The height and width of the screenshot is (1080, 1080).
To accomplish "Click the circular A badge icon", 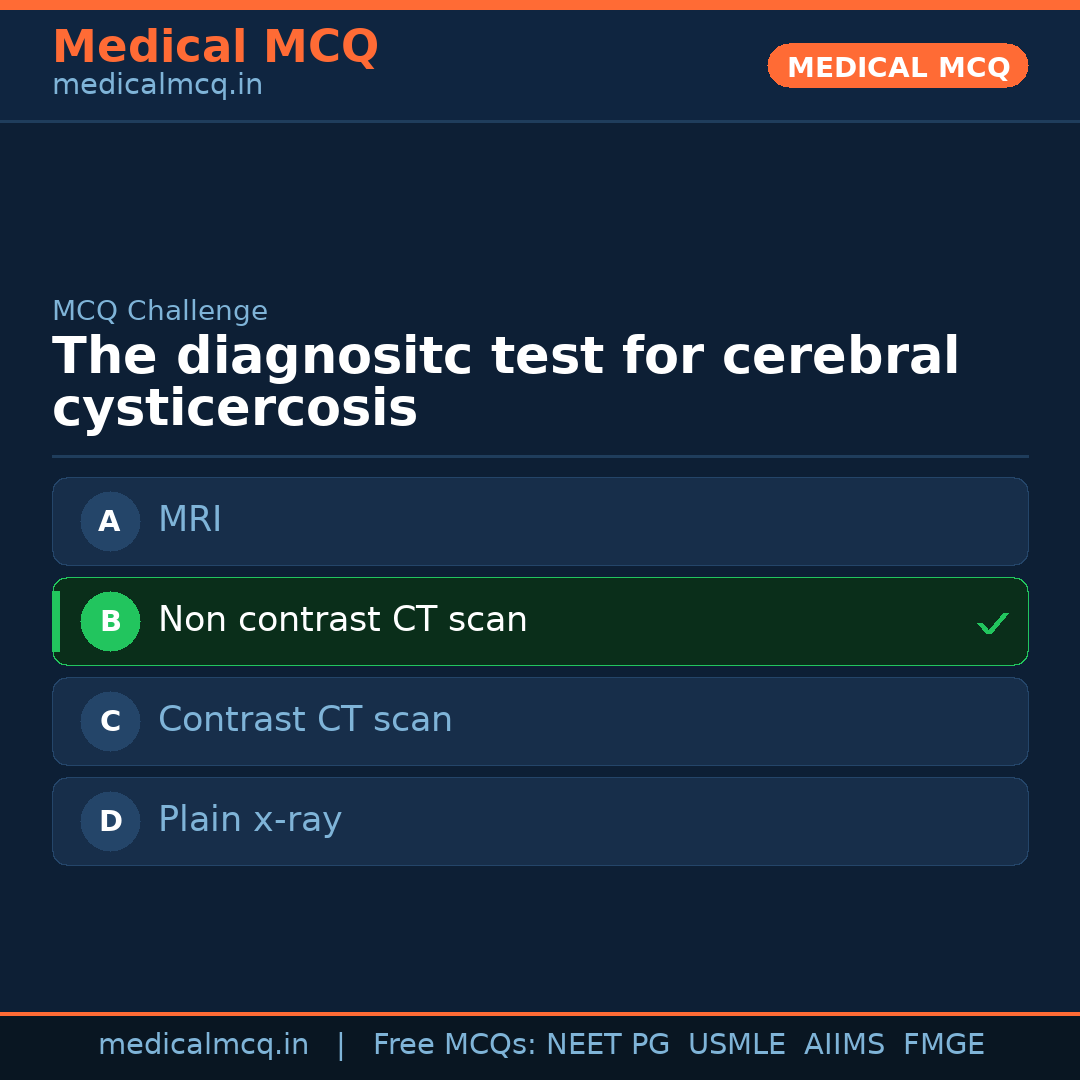I will [x=110, y=521].
